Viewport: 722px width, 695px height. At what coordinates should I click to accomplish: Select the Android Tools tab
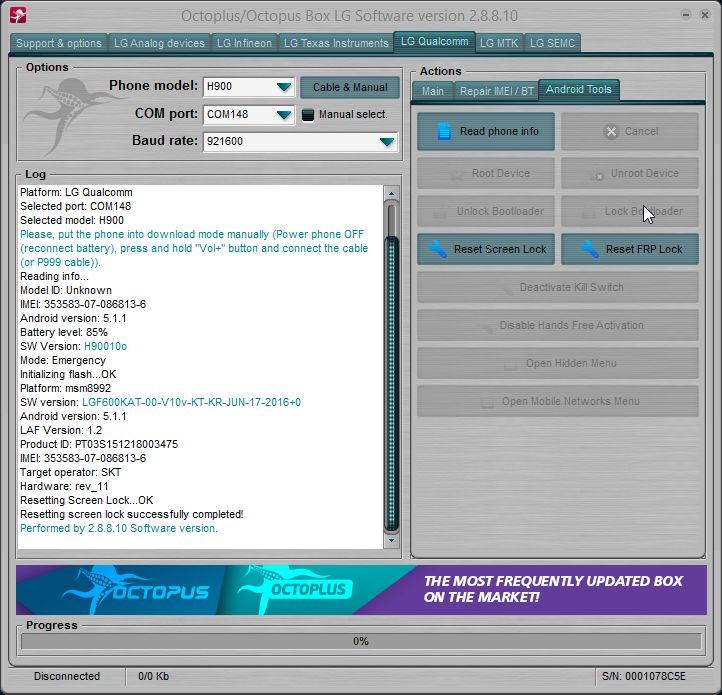[579, 89]
